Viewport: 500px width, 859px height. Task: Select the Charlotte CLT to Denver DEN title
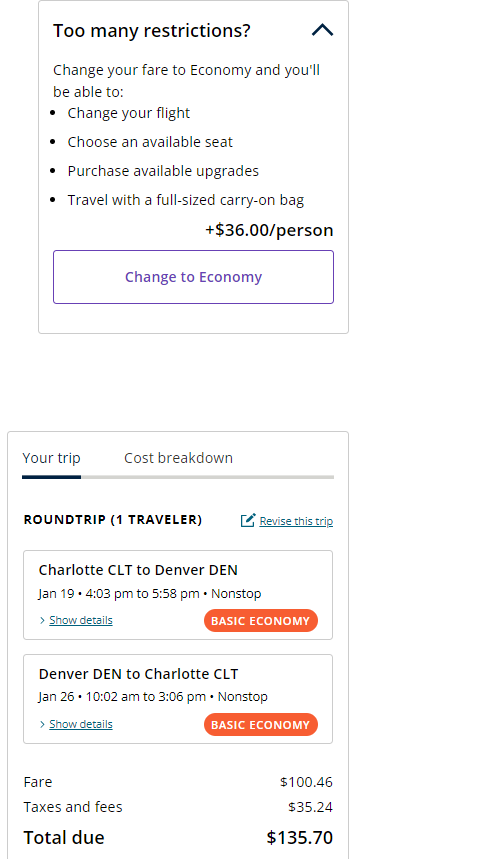click(x=138, y=570)
